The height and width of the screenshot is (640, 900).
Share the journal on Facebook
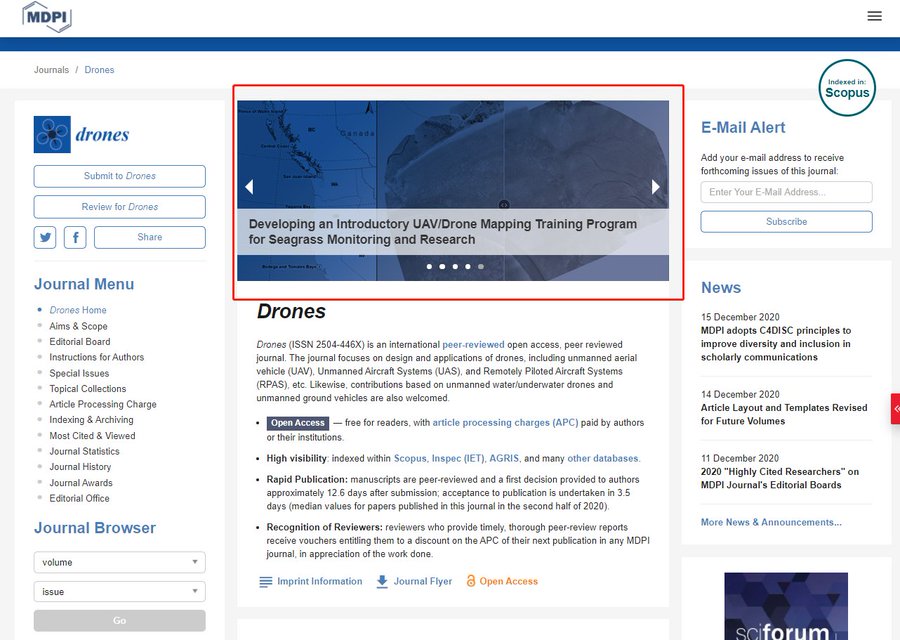click(75, 237)
